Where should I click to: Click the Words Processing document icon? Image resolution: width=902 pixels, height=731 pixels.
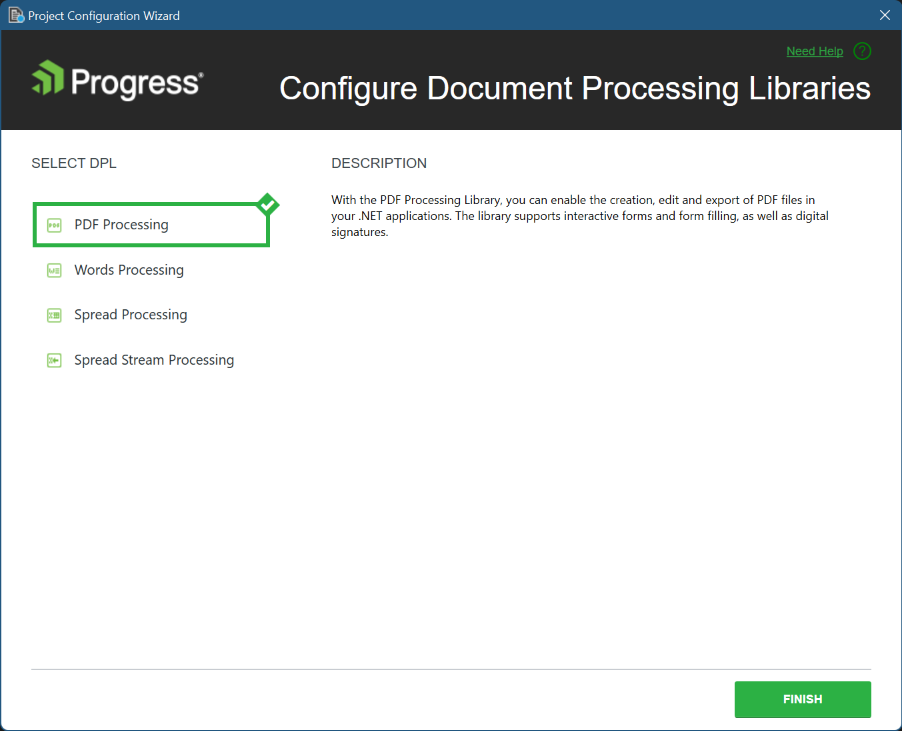click(54, 269)
